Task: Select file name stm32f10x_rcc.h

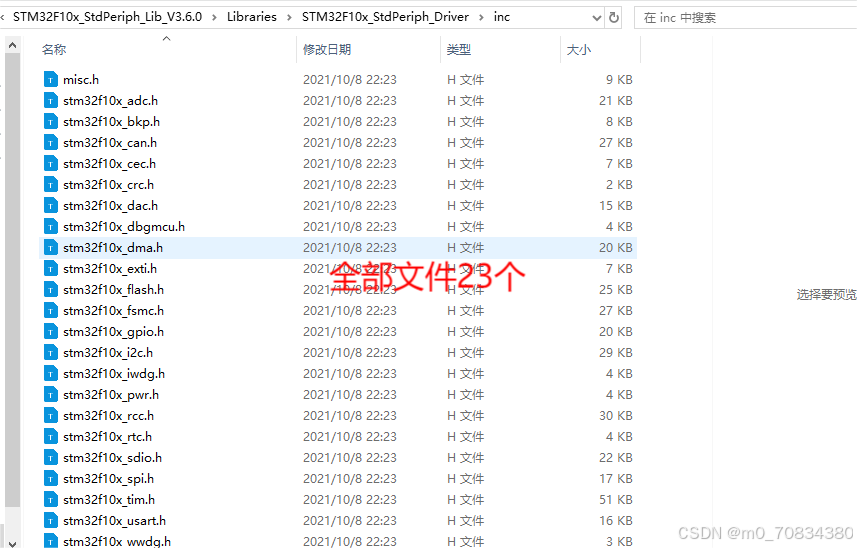Action: pos(108,416)
